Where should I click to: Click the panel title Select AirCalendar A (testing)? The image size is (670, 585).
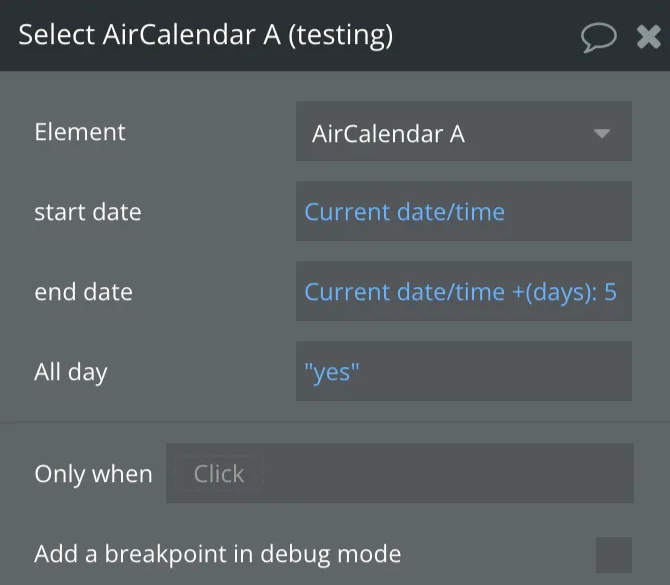(205, 35)
